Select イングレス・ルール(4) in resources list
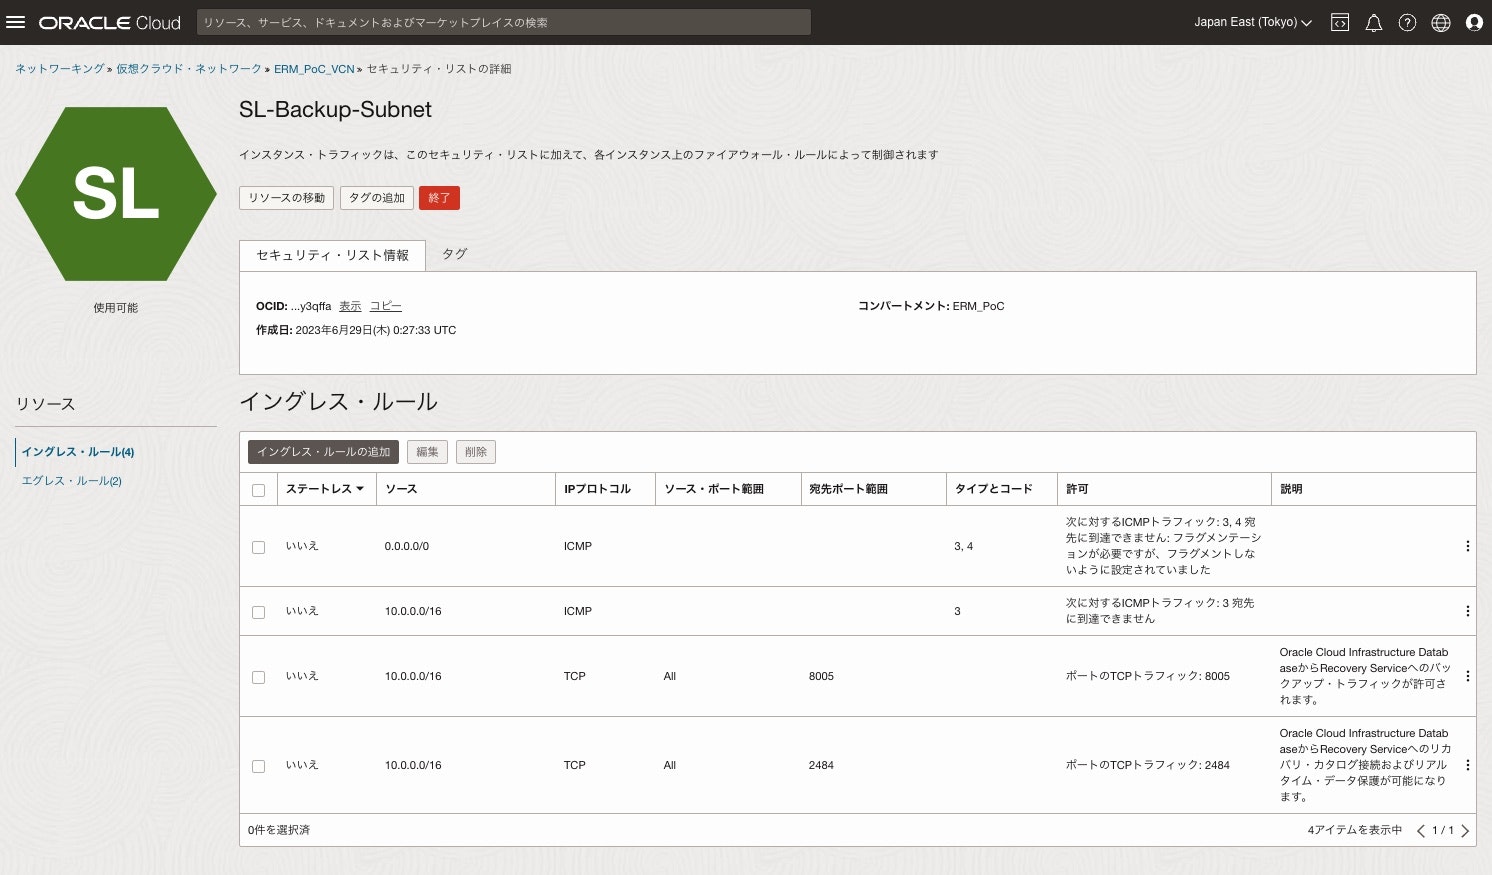Image resolution: width=1492 pixels, height=875 pixels. pos(78,452)
